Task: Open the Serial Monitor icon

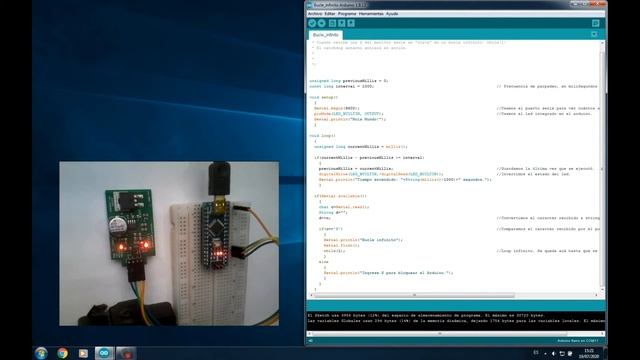Action: click(x=596, y=23)
